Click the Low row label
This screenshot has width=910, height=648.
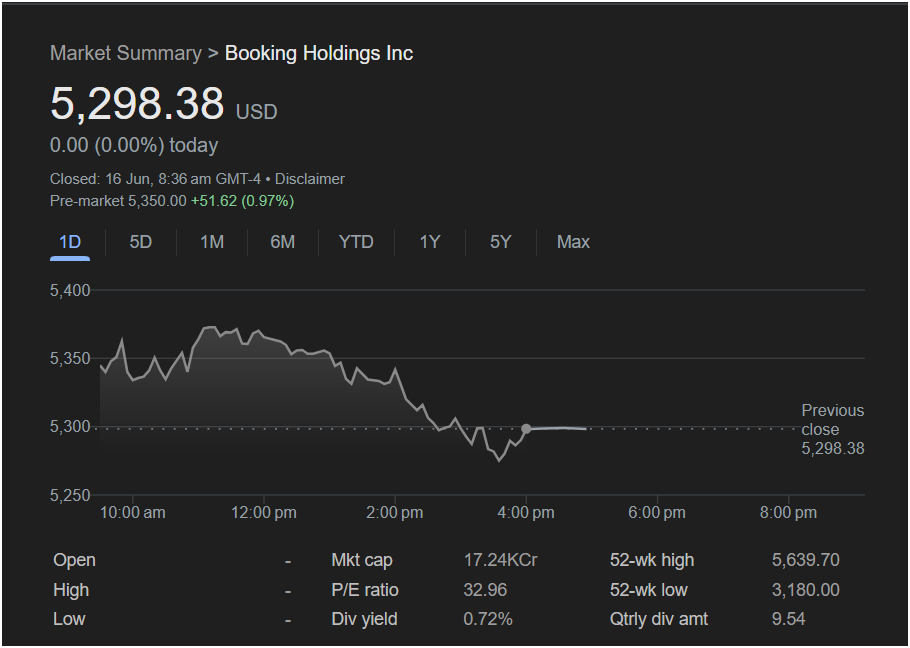click(69, 619)
